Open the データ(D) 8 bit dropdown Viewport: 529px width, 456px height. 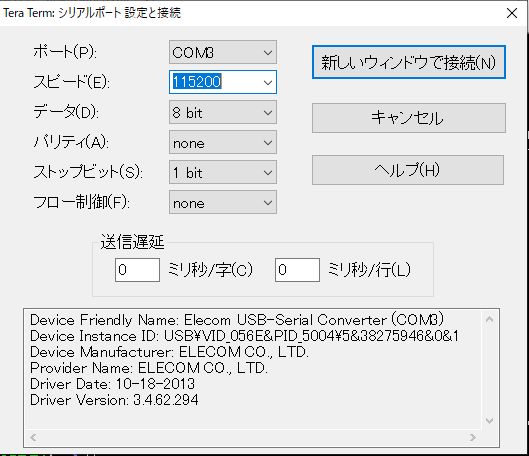pos(223,112)
